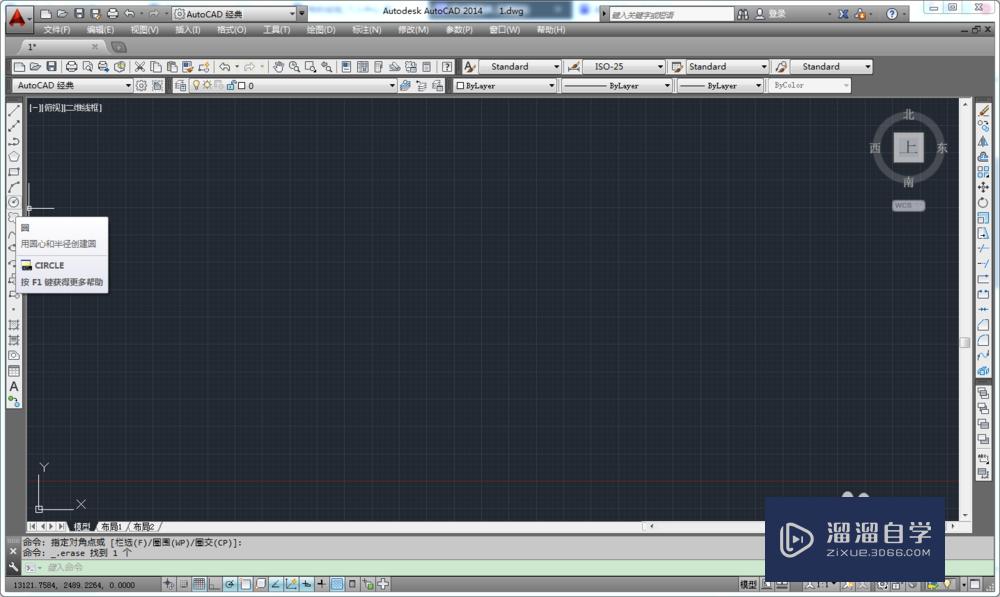Viewport: 1000px width, 597px height.
Task: Open the 插入(I) menu
Action: [x=188, y=30]
